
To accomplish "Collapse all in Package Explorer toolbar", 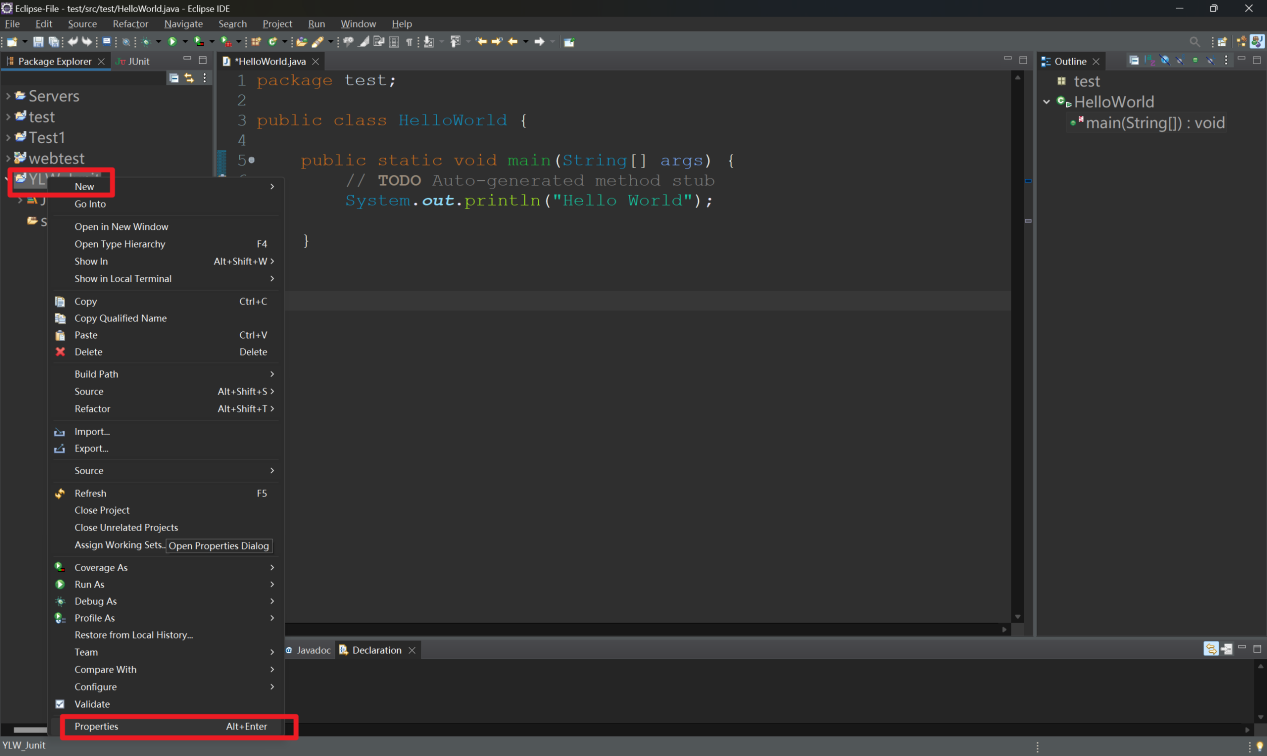I will coord(174,77).
